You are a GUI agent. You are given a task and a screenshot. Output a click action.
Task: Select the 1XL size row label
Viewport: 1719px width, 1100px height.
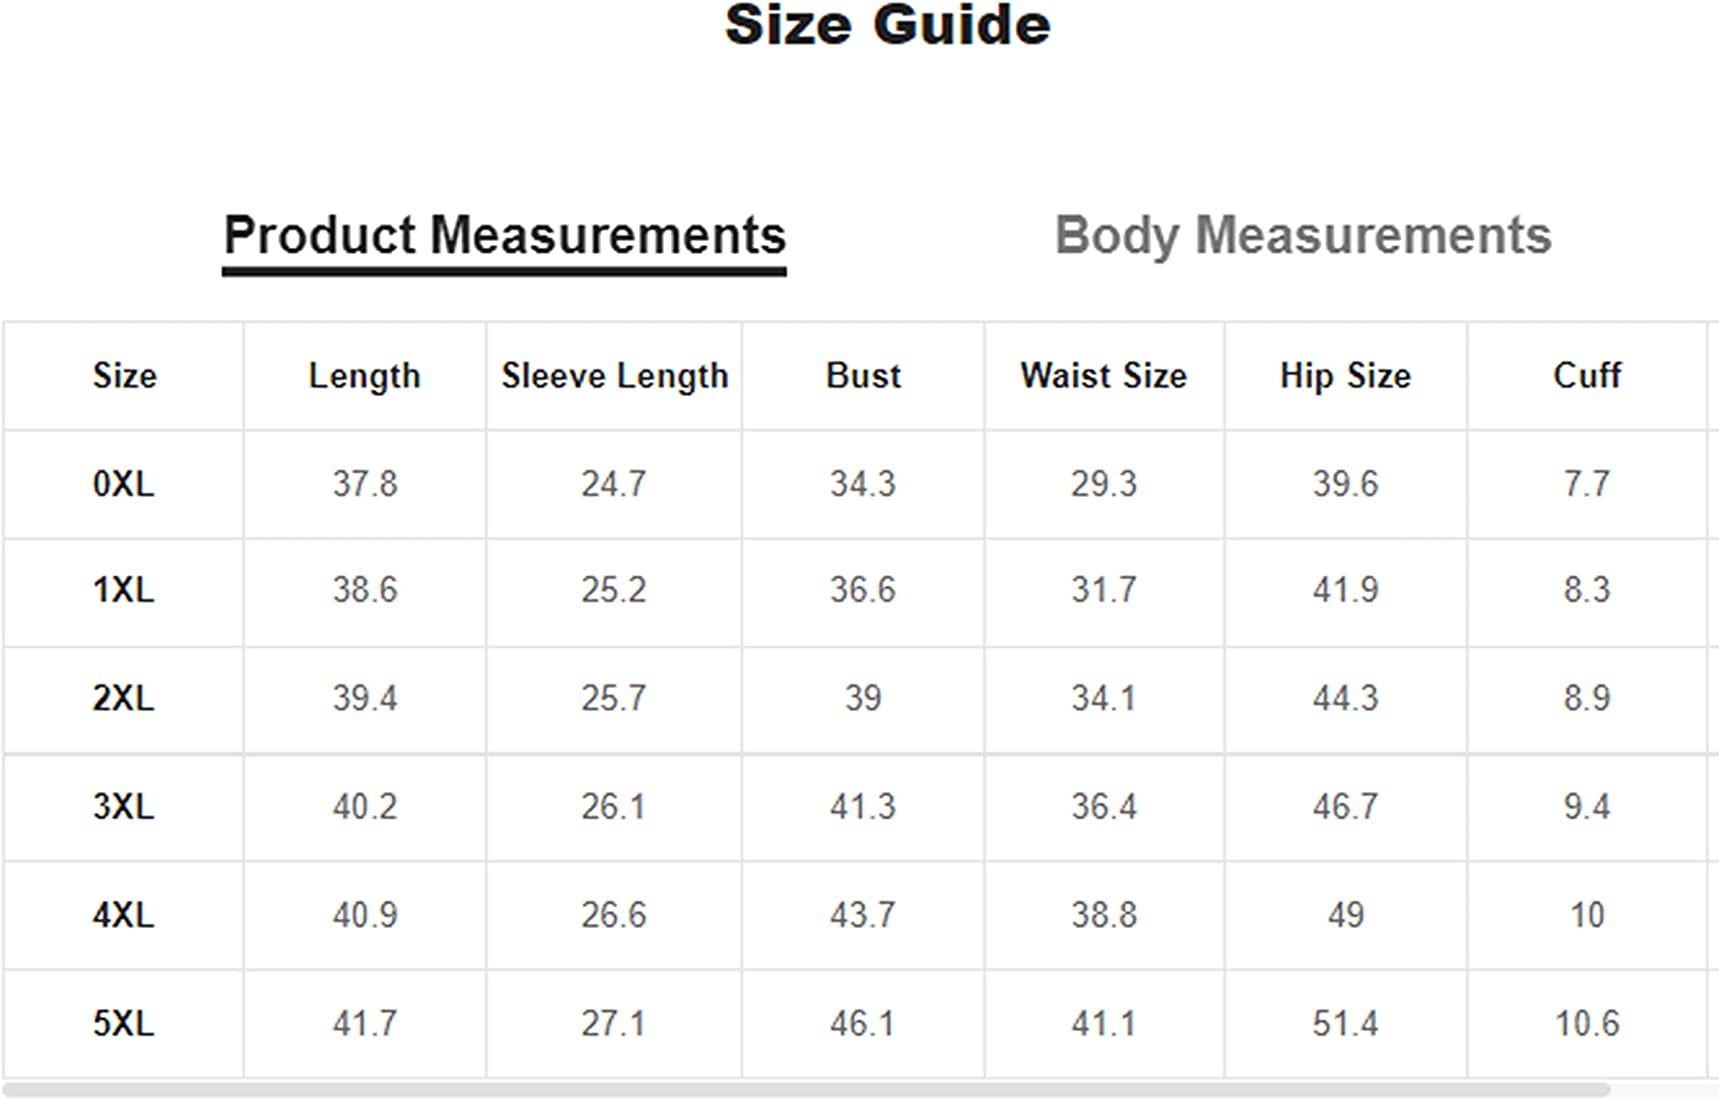124,590
